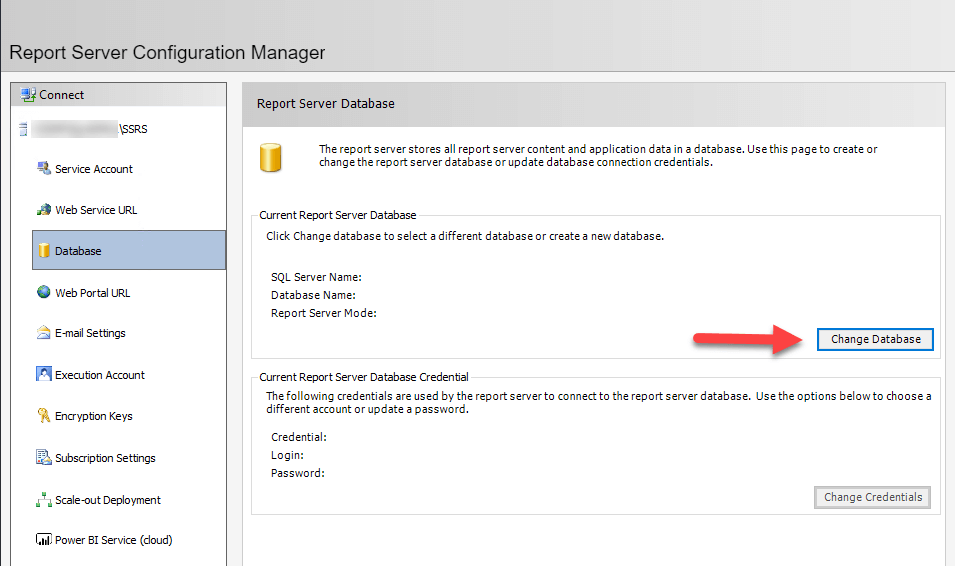Switch to Web Portal URL page
The width and height of the screenshot is (955, 566).
[92, 293]
